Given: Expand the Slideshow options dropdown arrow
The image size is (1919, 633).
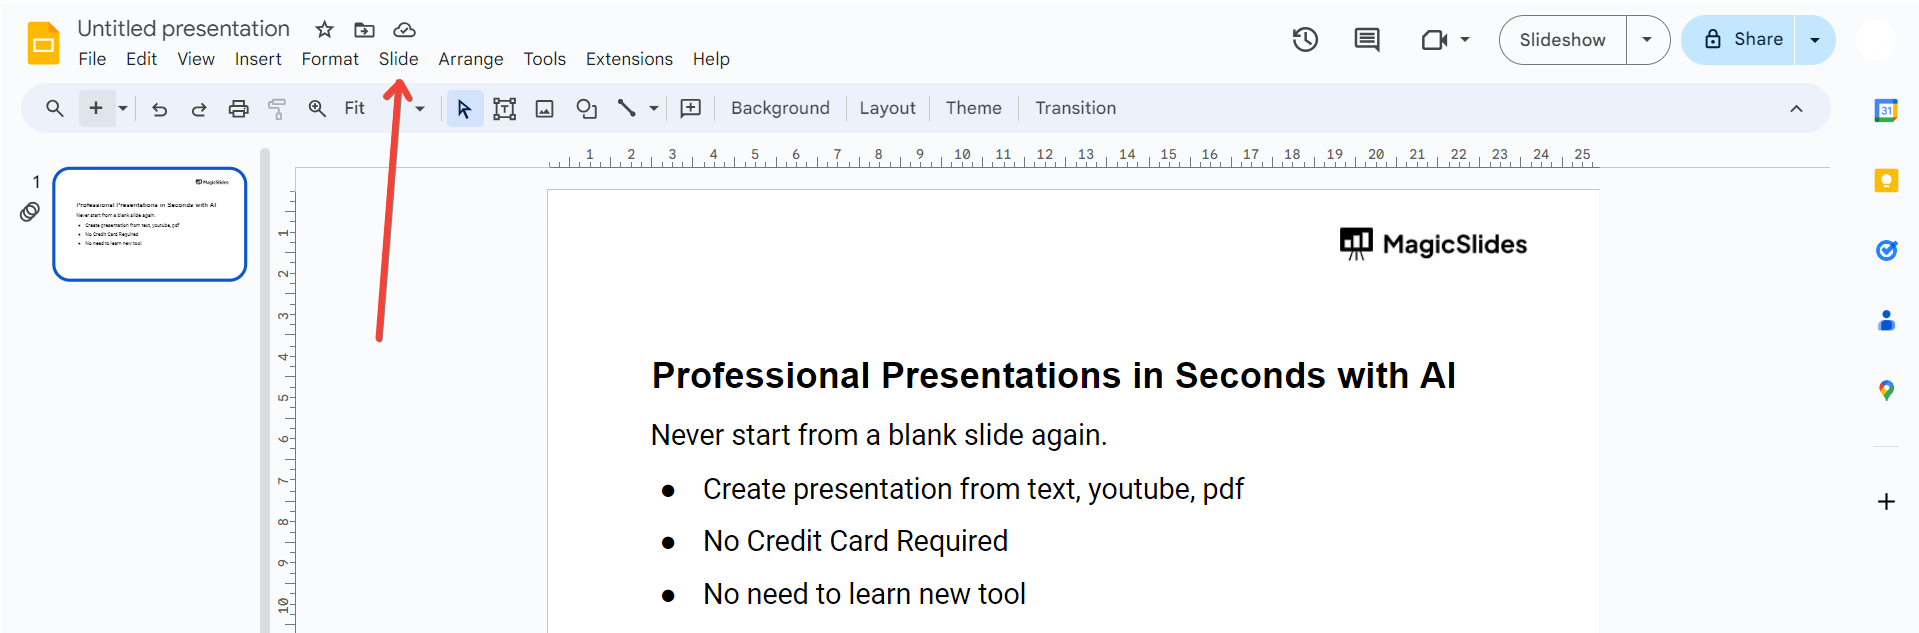Looking at the screenshot, I should click(1647, 40).
